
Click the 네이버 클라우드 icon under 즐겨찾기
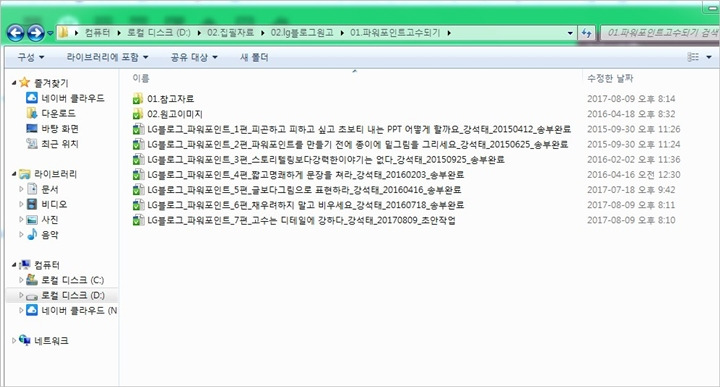(x=32, y=98)
